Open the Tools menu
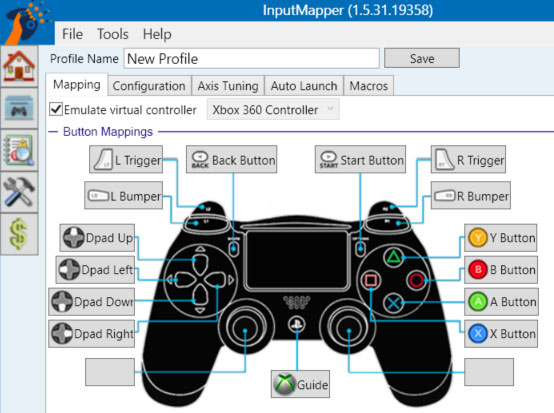The width and height of the screenshot is (554, 413). 113,34
